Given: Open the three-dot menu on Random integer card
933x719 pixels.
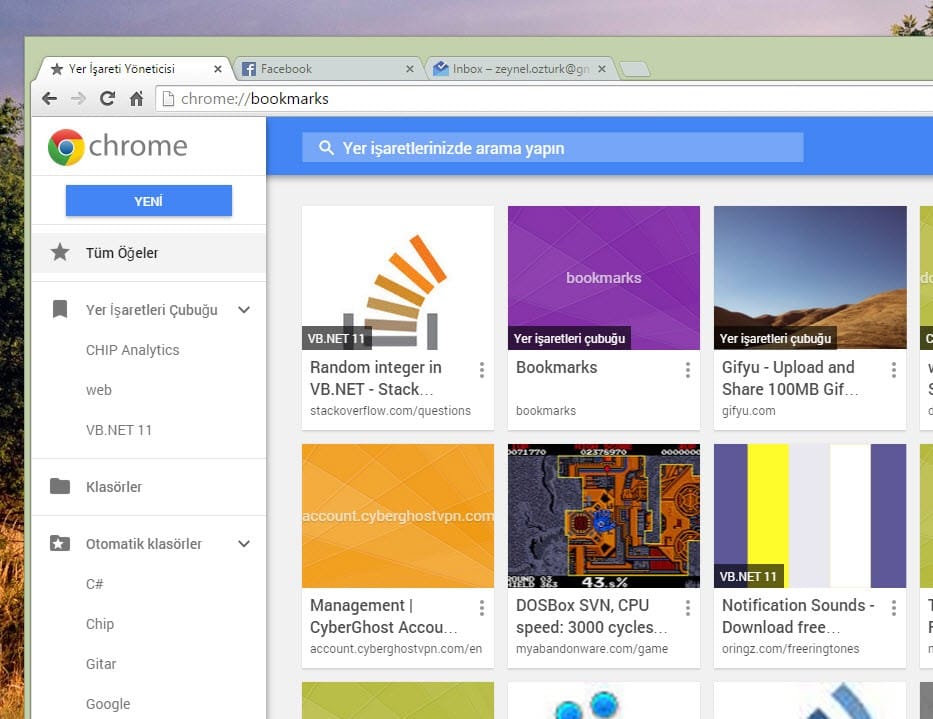Looking at the screenshot, I should 481,370.
